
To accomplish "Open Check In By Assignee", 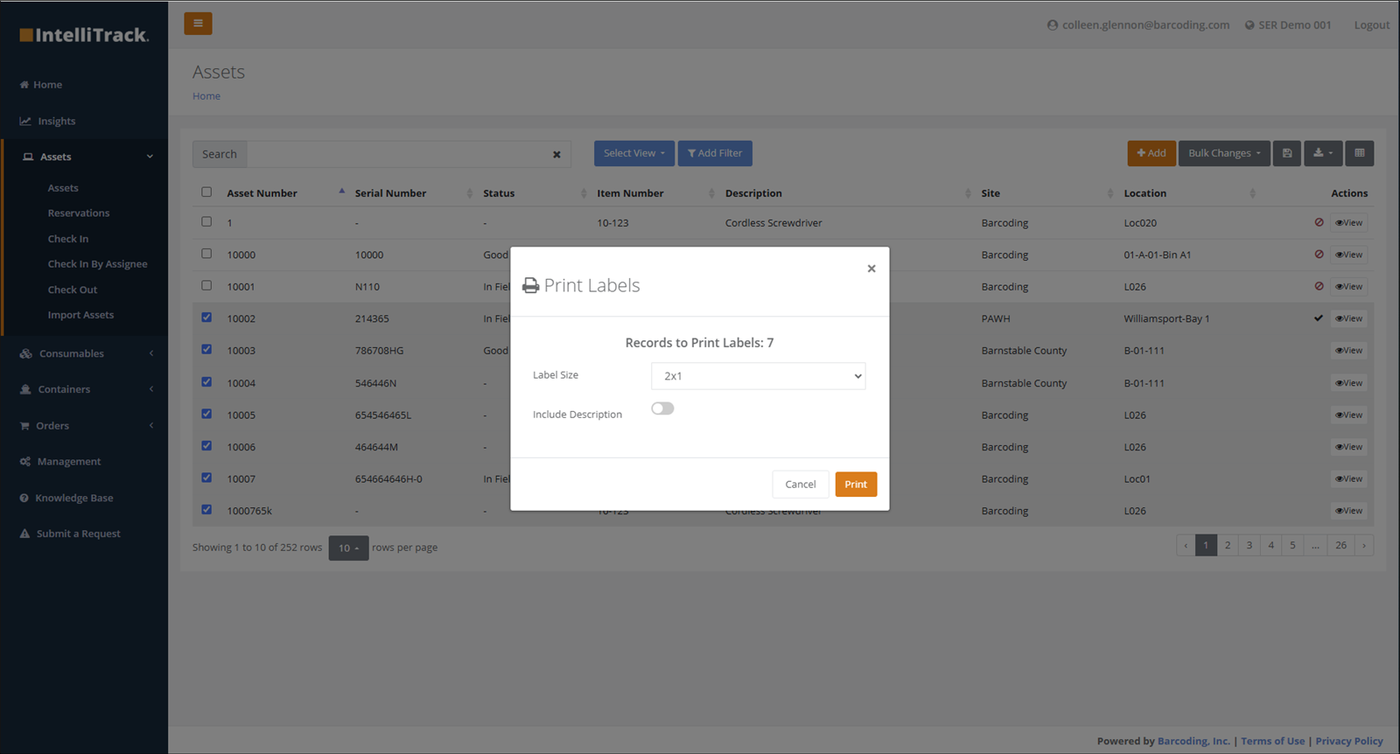I will [98, 264].
